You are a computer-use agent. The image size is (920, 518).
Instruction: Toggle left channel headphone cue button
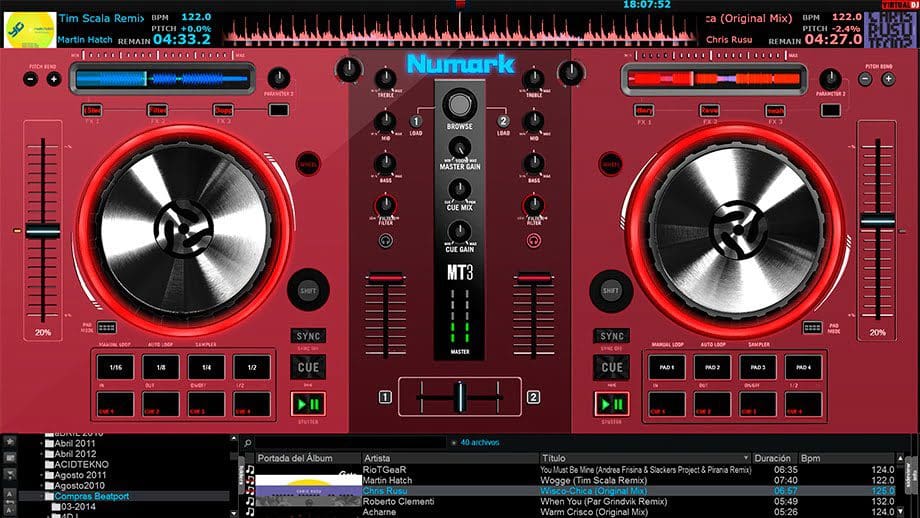[385, 241]
